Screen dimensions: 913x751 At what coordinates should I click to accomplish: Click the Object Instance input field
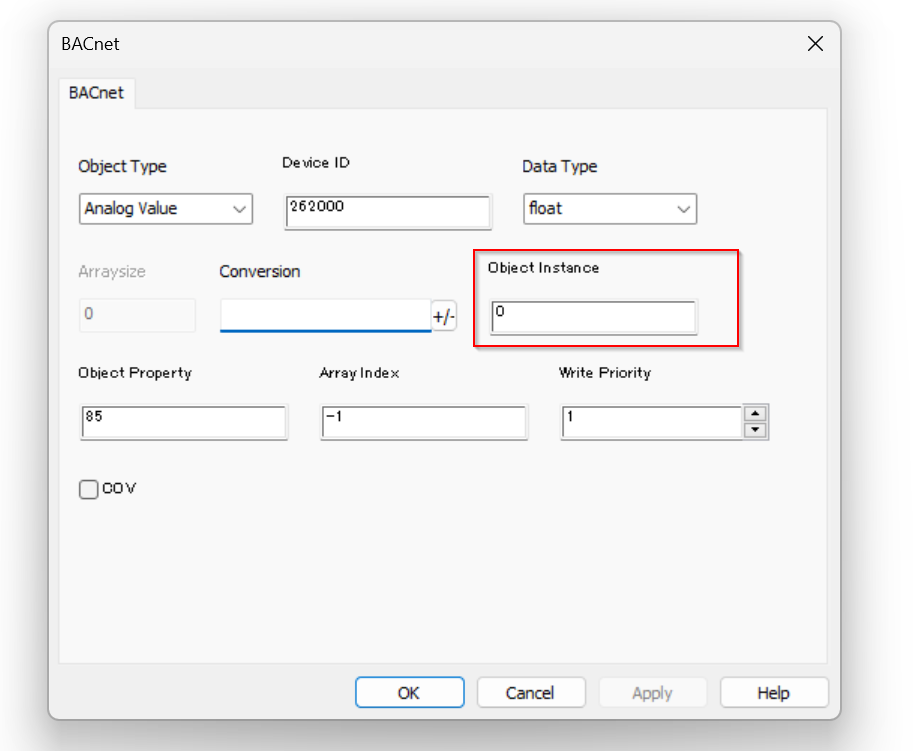point(593,317)
